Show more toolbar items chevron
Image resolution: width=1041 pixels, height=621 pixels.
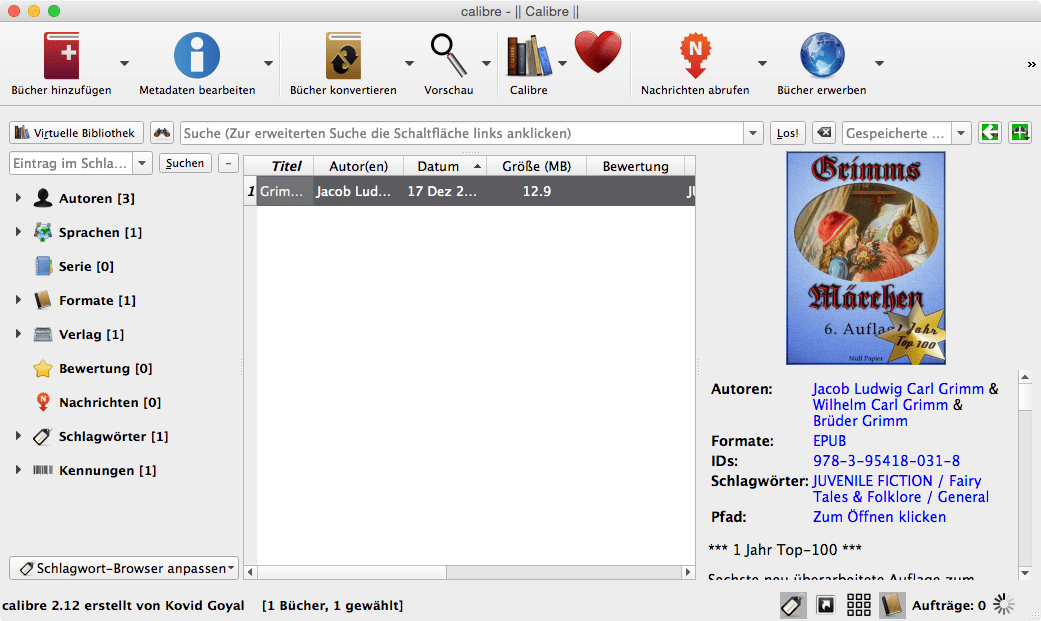click(1031, 64)
